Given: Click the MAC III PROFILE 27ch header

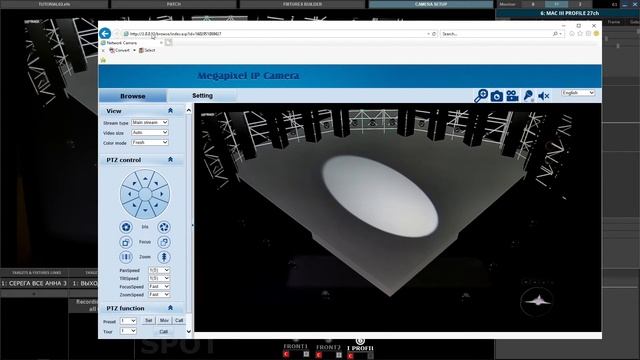Looking at the screenshot, I should pyautogui.click(x=570, y=13).
